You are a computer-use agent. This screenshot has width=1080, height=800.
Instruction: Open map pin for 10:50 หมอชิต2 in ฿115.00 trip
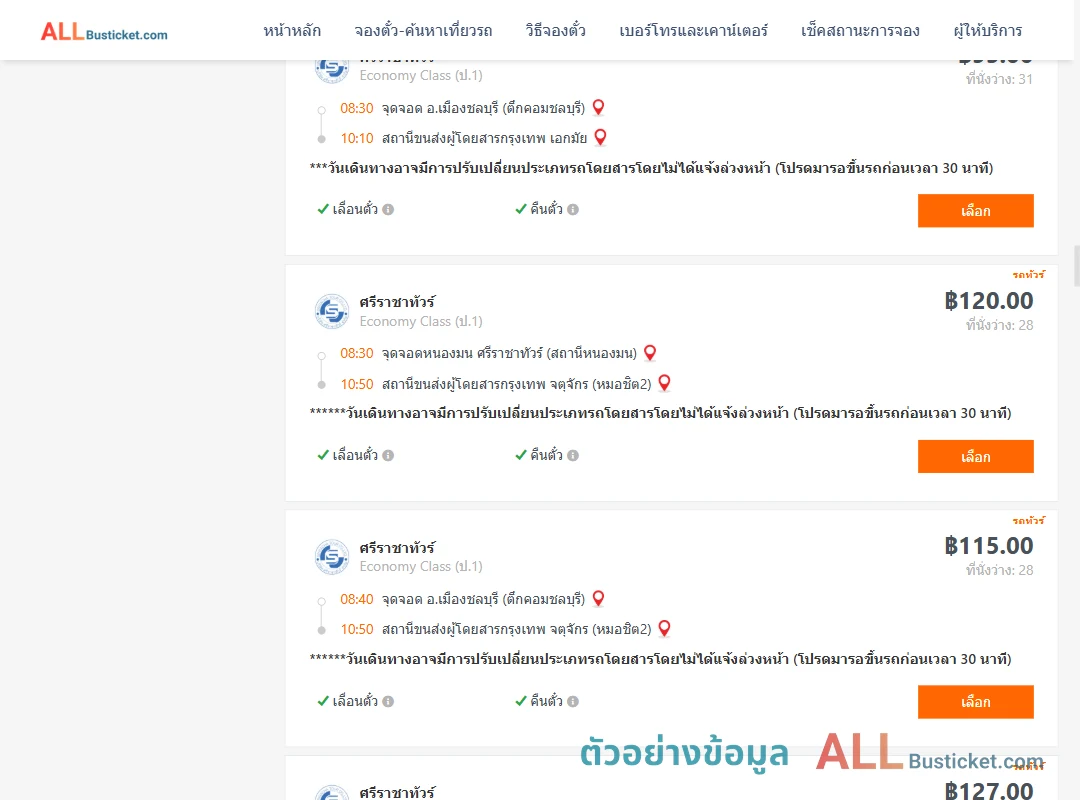(664, 628)
